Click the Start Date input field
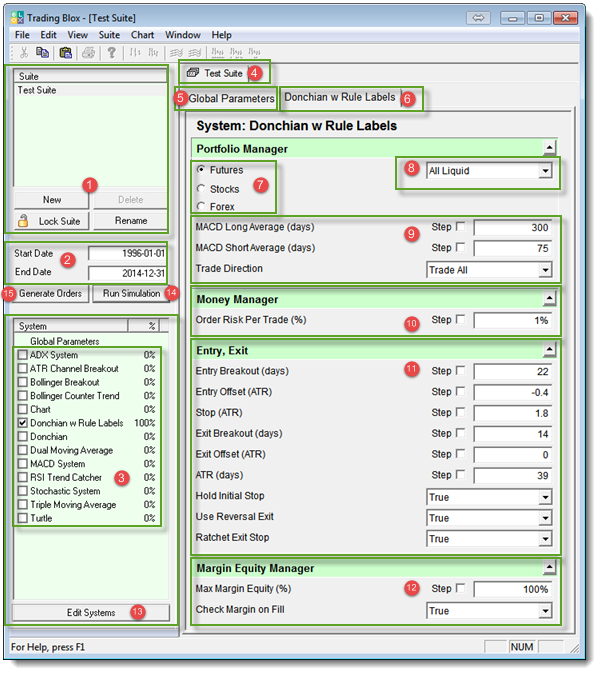Image resolution: width=601 pixels, height=675 pixels. pyautogui.click(x=127, y=253)
